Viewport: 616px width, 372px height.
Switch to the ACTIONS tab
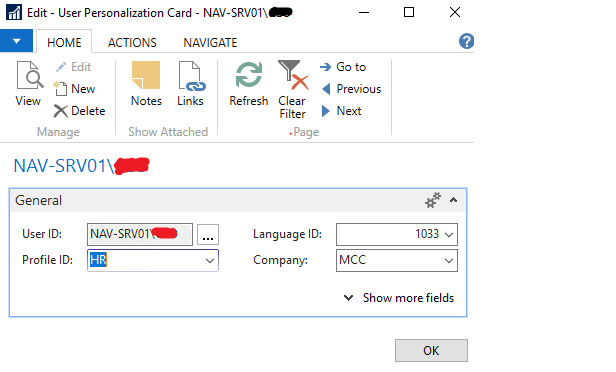[132, 42]
